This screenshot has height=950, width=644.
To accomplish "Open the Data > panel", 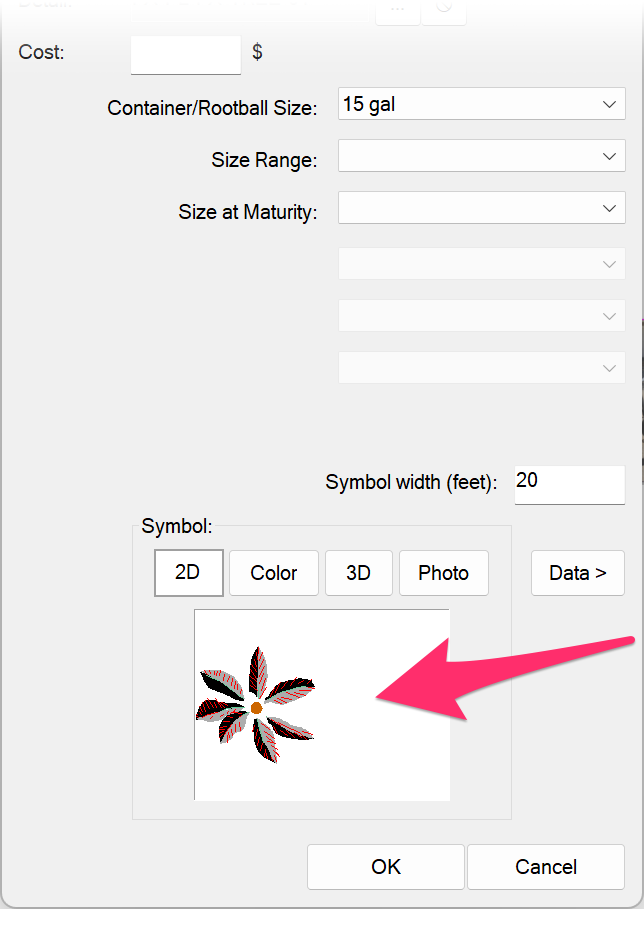I will click(578, 573).
